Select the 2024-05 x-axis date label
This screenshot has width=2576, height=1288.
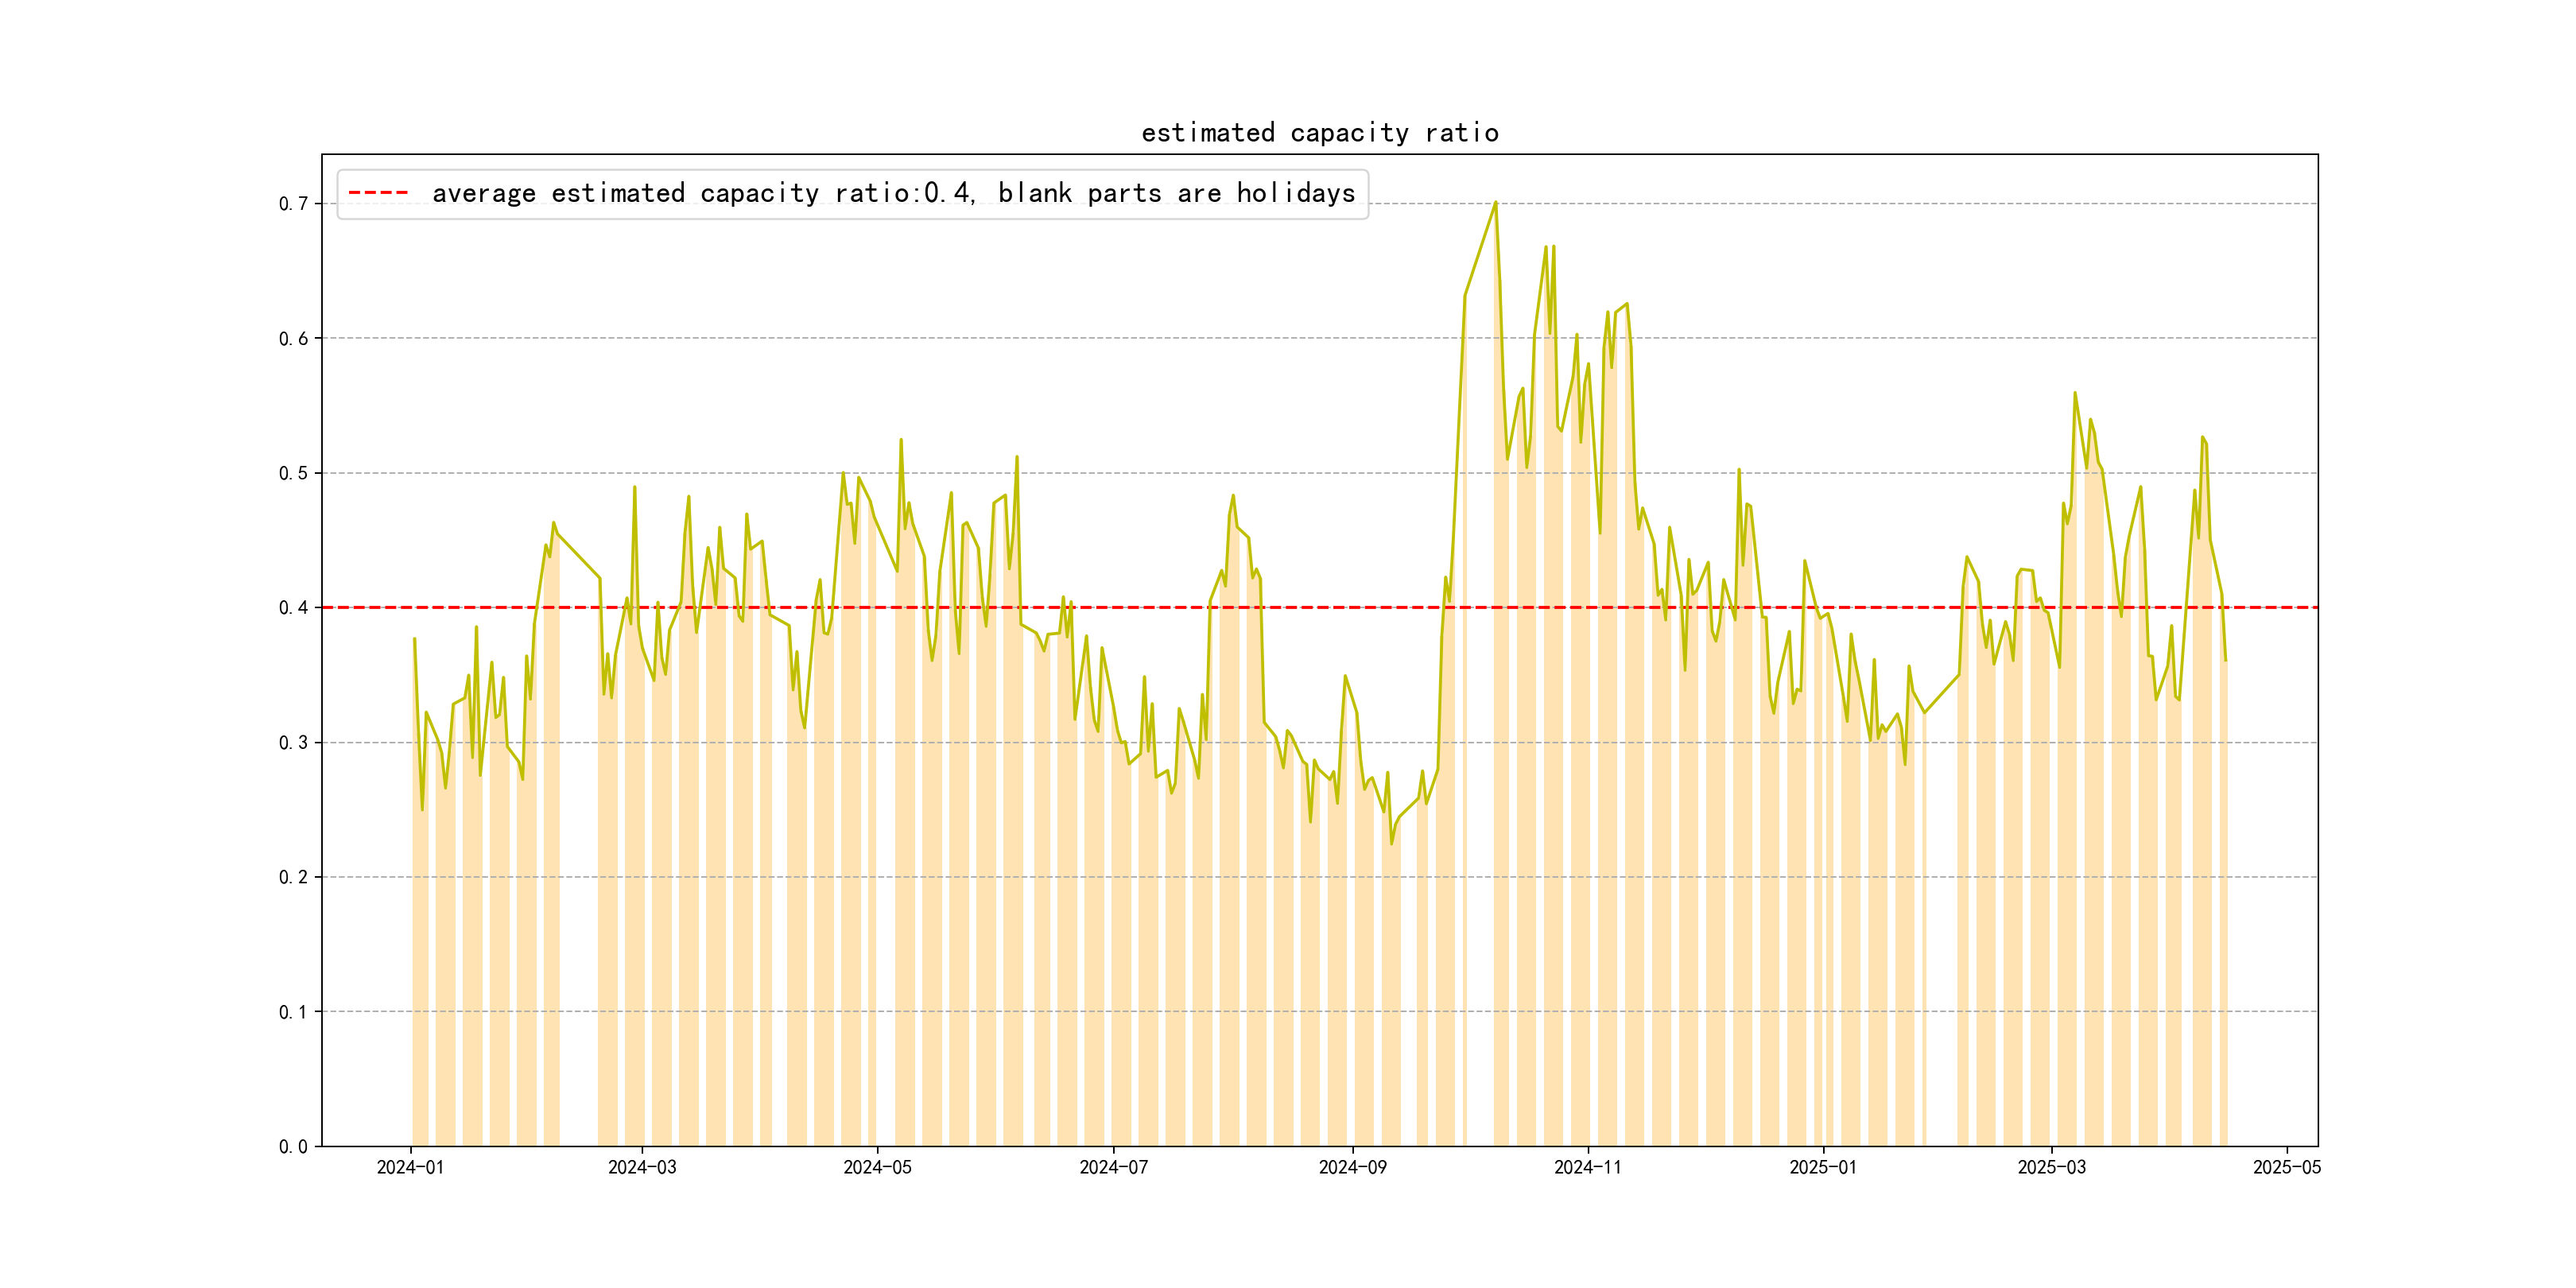(x=877, y=1167)
